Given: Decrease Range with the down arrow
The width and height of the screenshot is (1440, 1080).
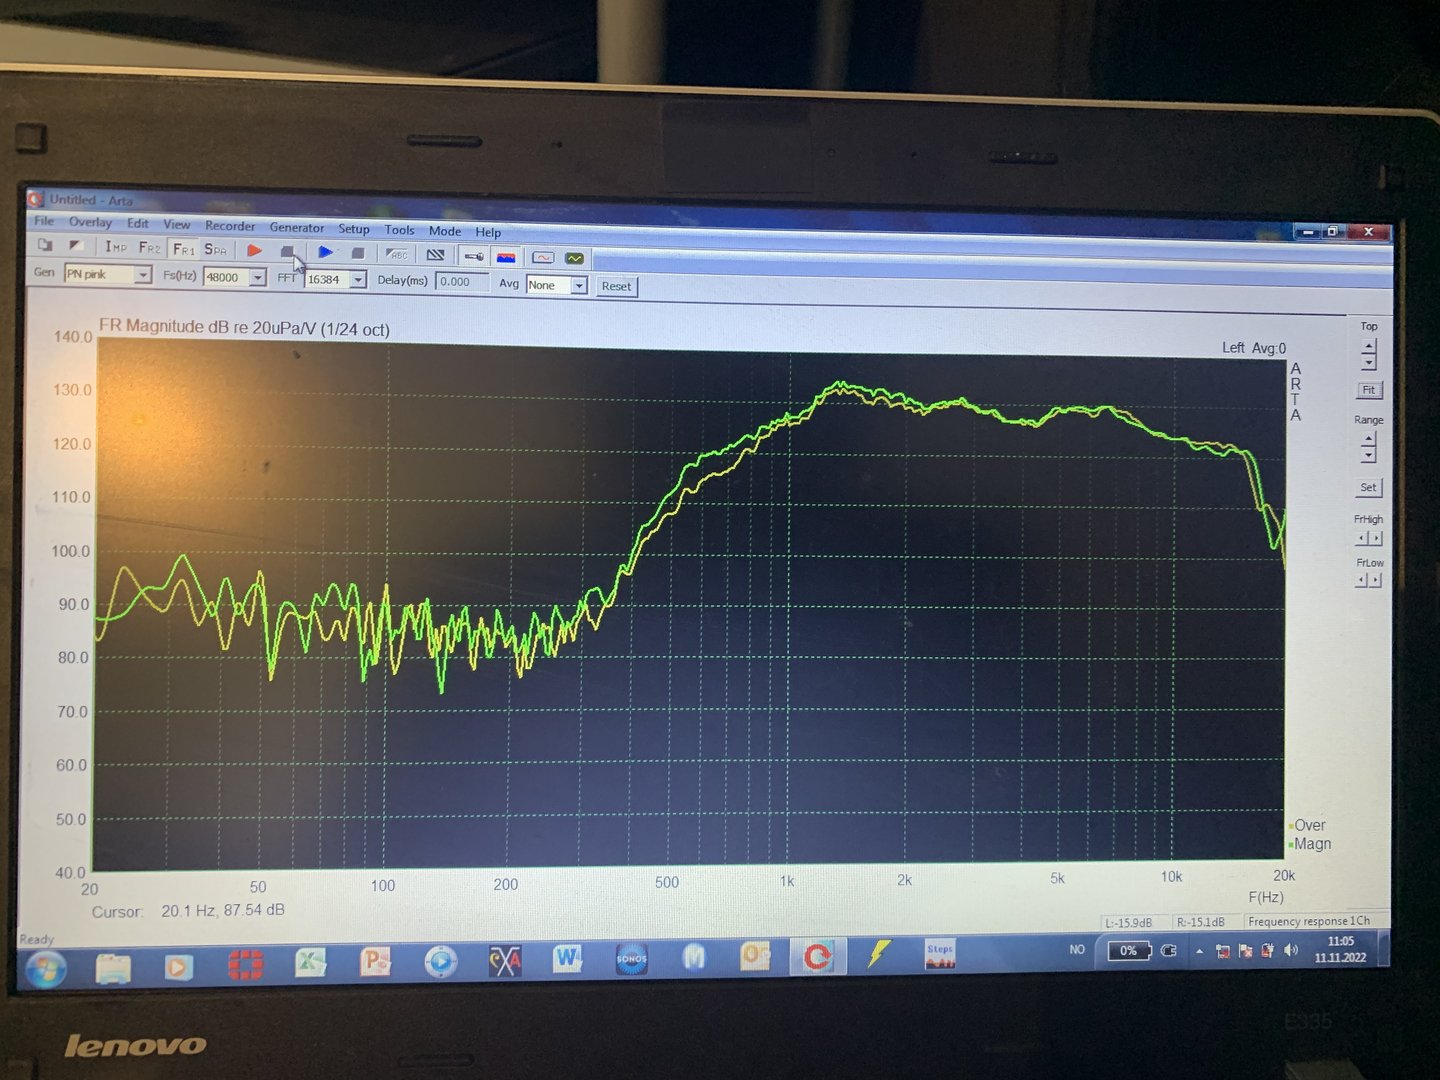Looking at the screenshot, I should 1369,455.
